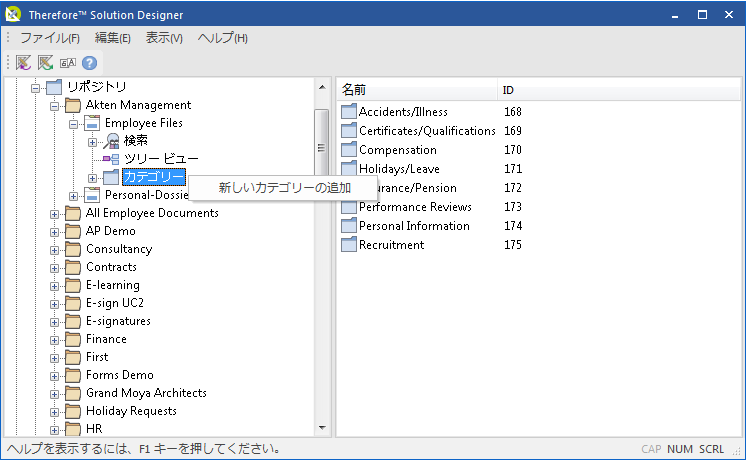Click the Personal-Dossier category icon
The height and width of the screenshot is (460, 747).
(x=92, y=195)
